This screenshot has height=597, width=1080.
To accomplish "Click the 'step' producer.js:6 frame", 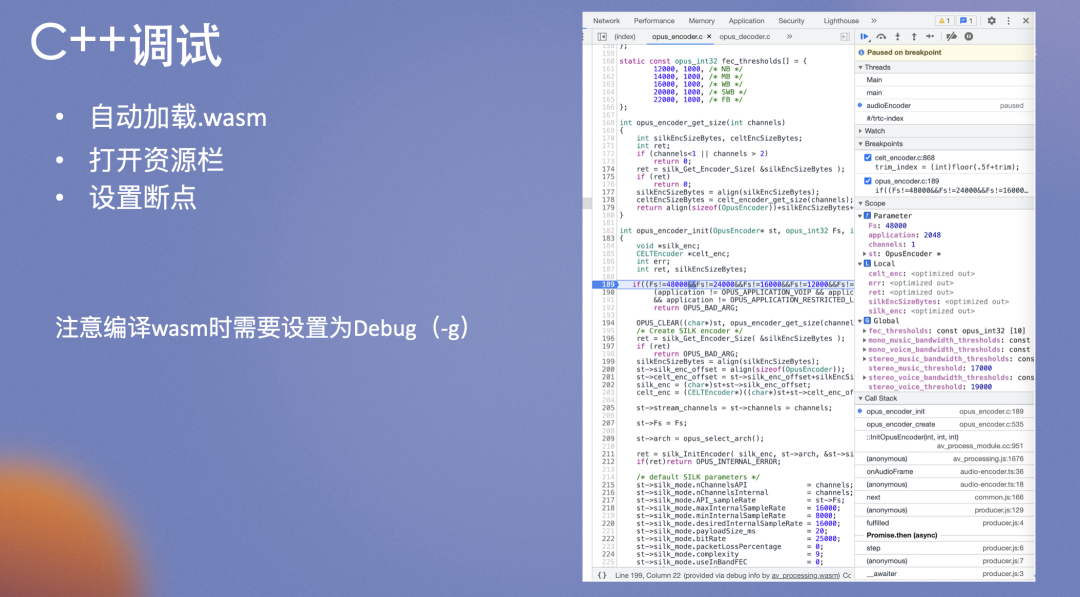I will tap(944, 548).
